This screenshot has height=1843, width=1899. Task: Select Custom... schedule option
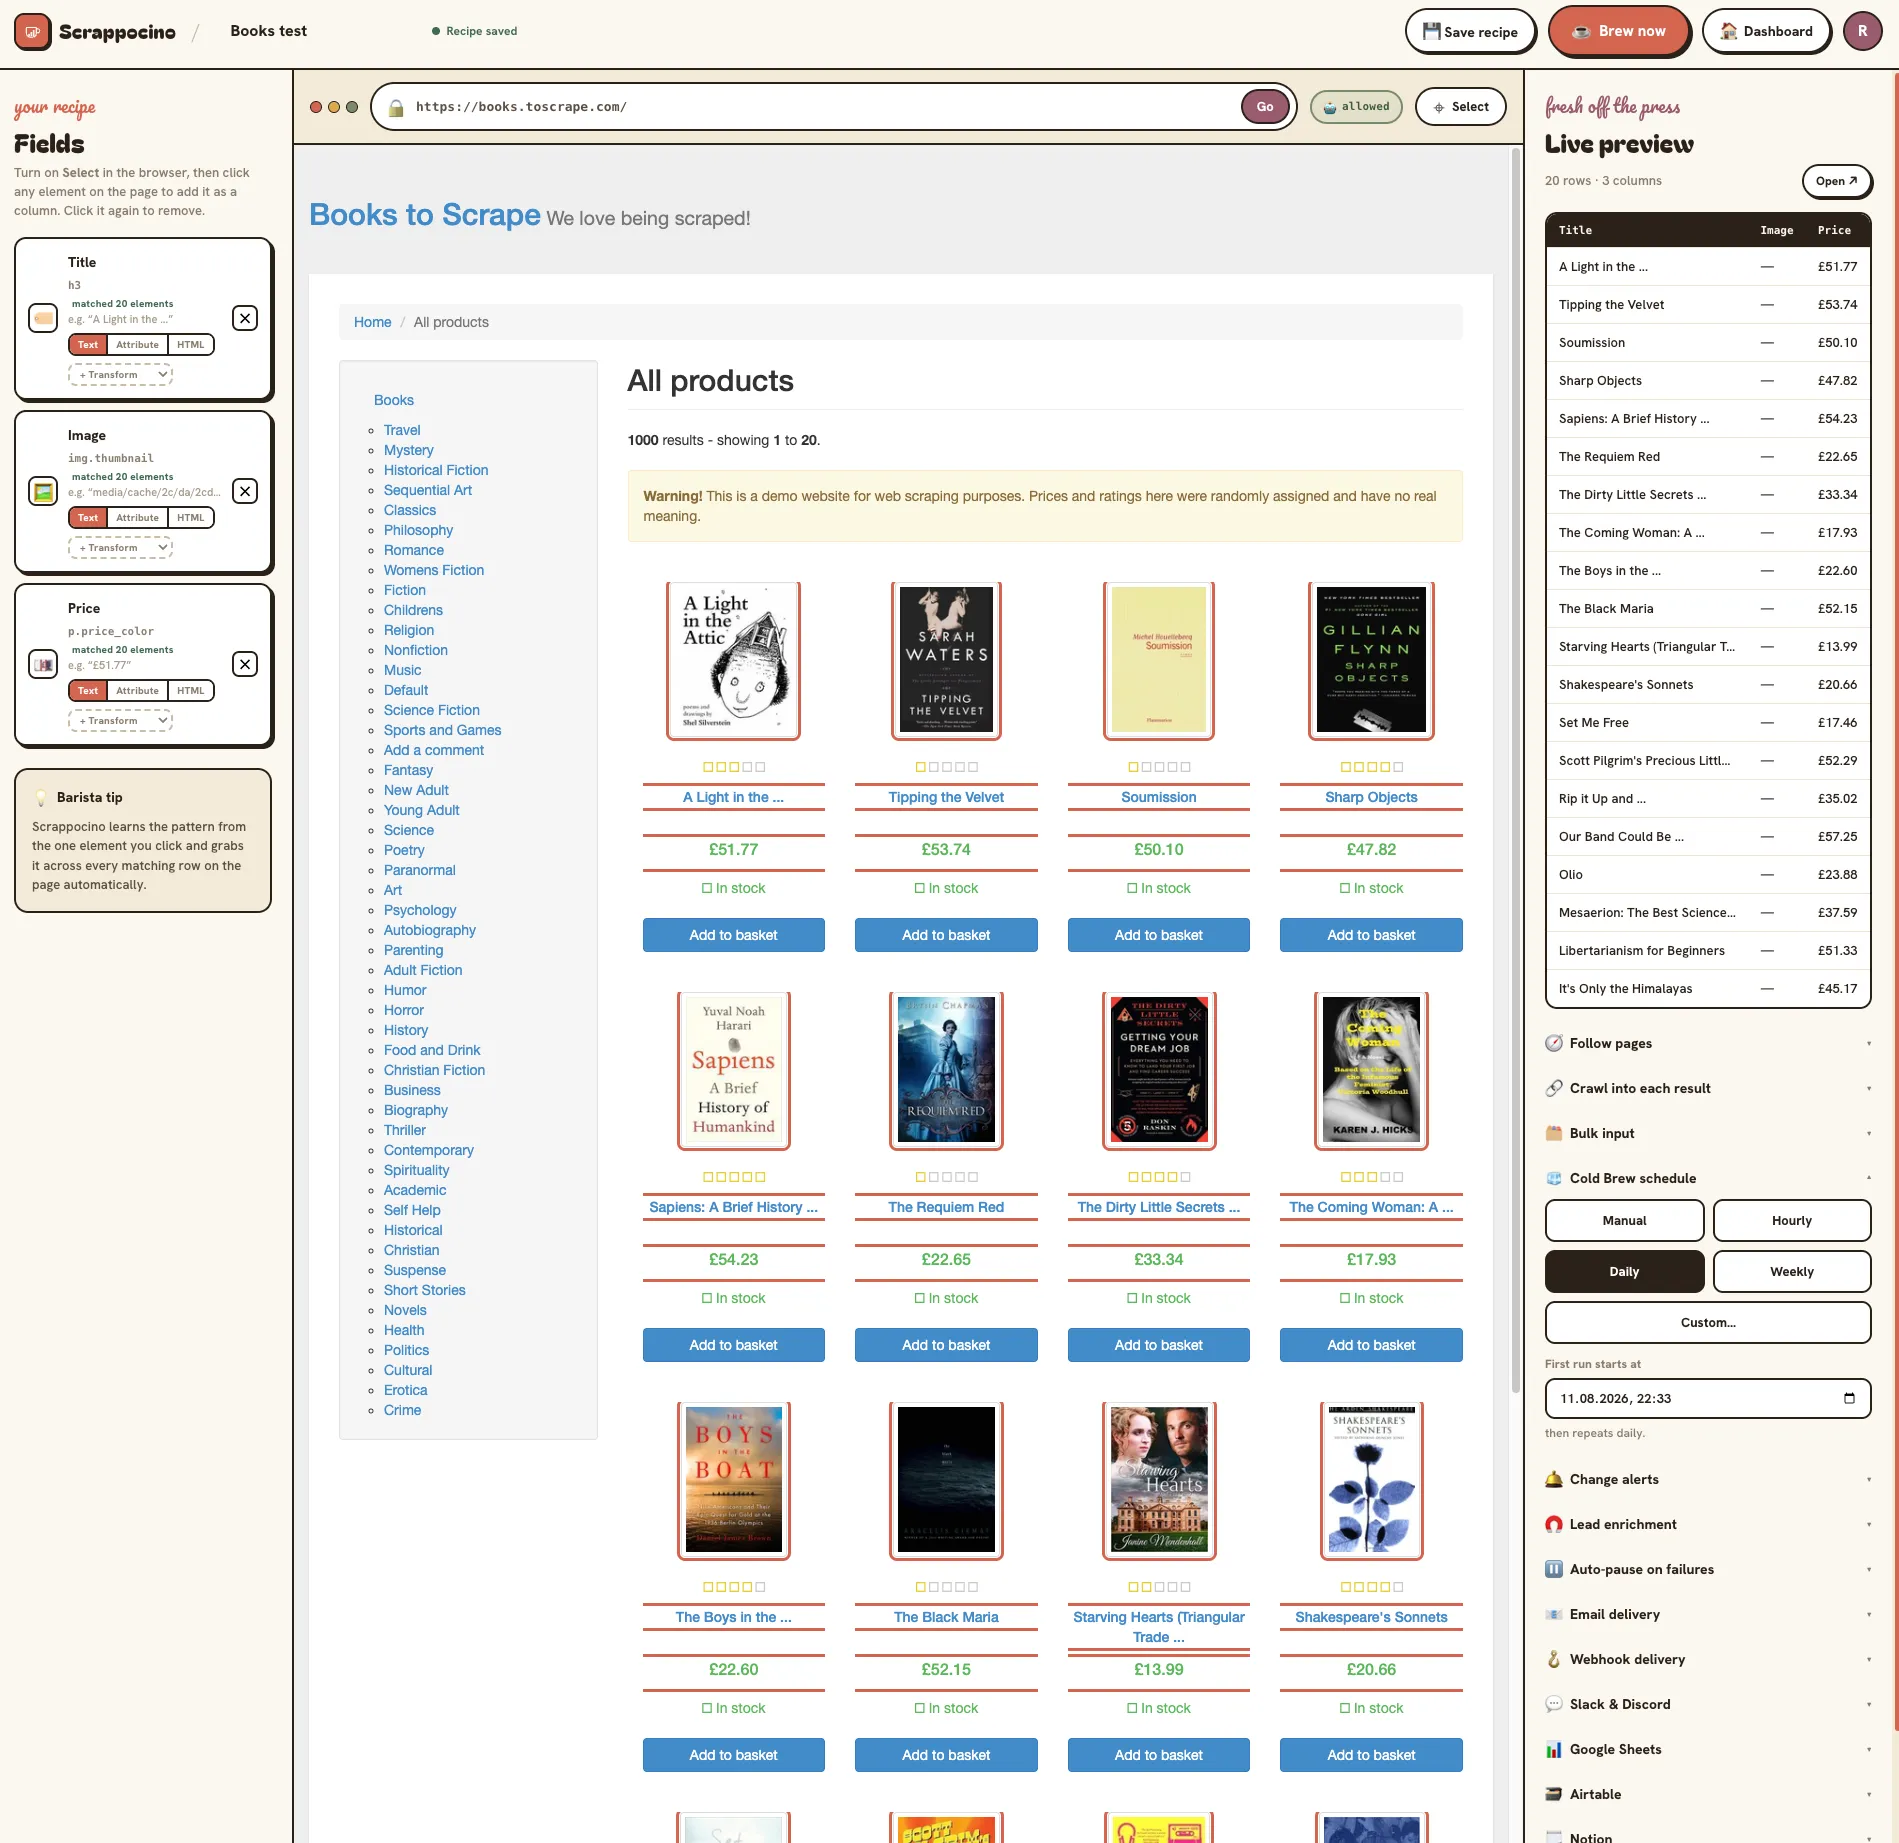(x=1708, y=1322)
